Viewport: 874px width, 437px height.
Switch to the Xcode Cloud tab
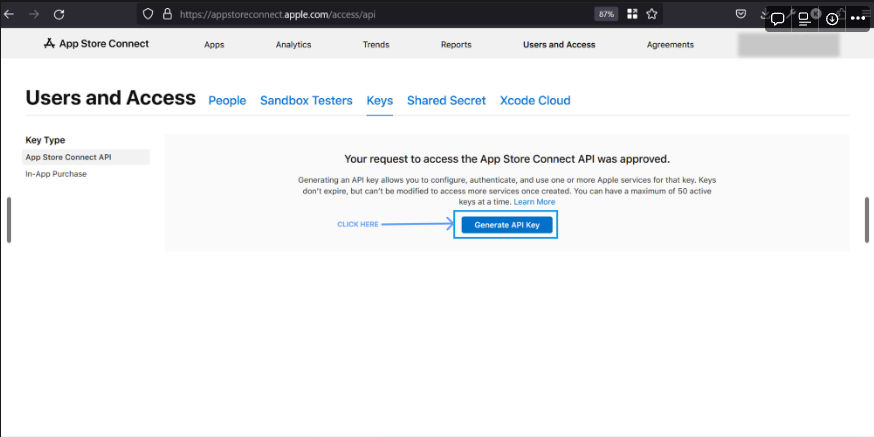pos(535,101)
